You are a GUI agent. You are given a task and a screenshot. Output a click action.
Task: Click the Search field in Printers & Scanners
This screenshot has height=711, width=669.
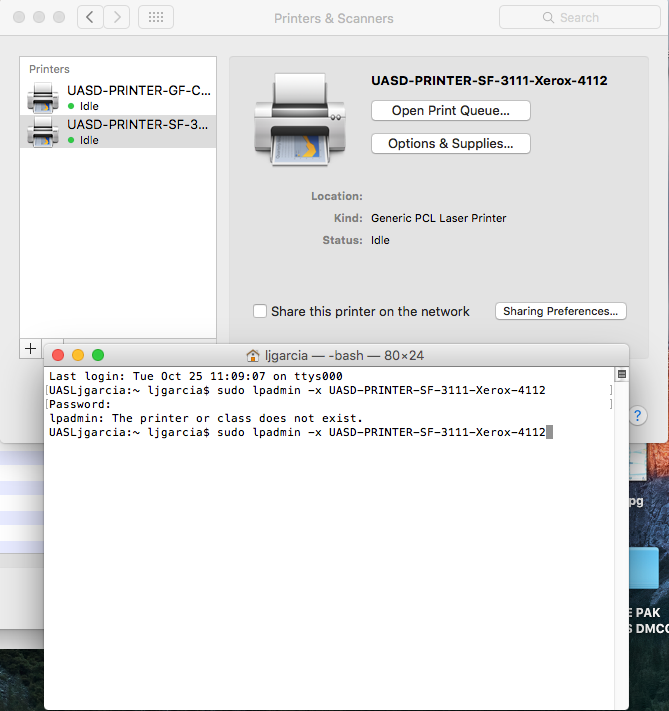click(x=579, y=17)
